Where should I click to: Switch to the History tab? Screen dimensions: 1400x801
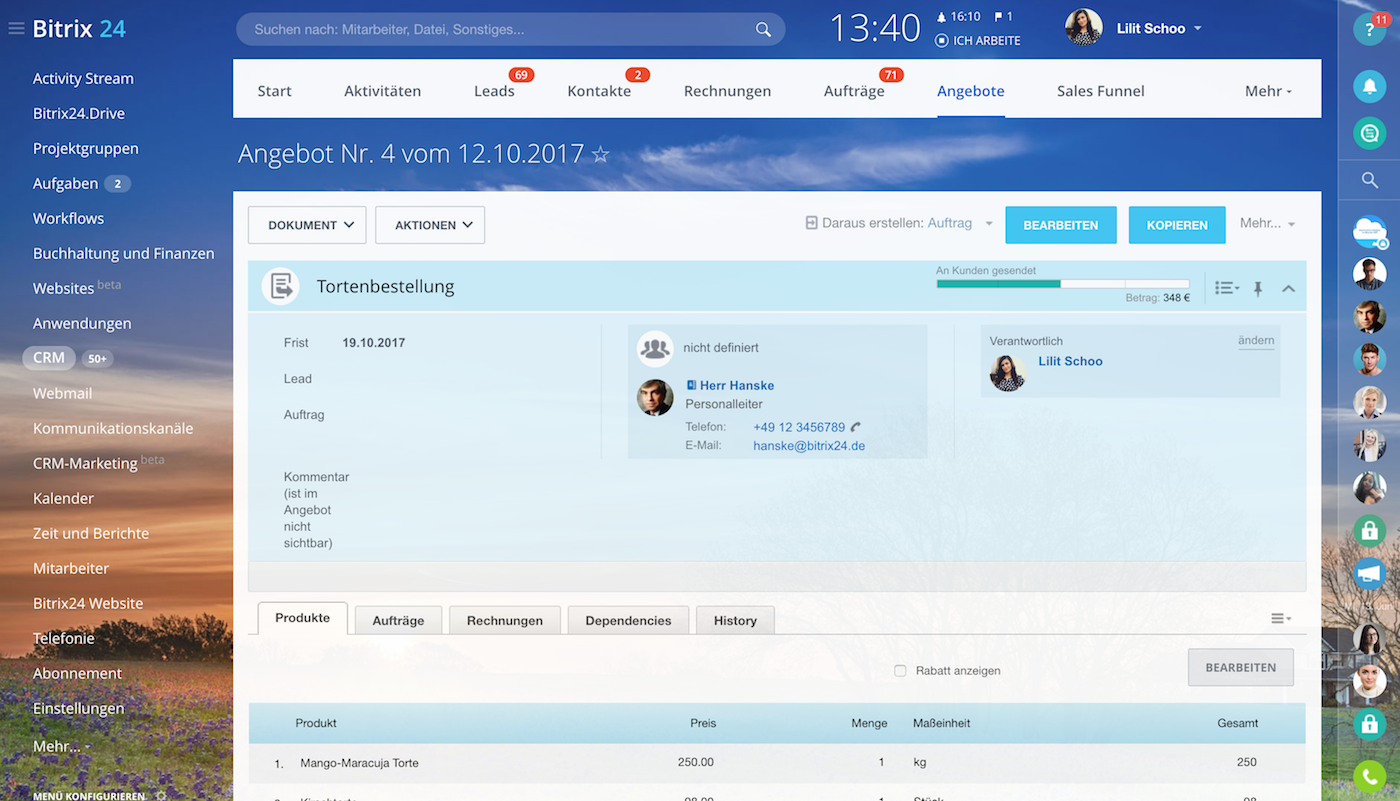click(x=735, y=620)
